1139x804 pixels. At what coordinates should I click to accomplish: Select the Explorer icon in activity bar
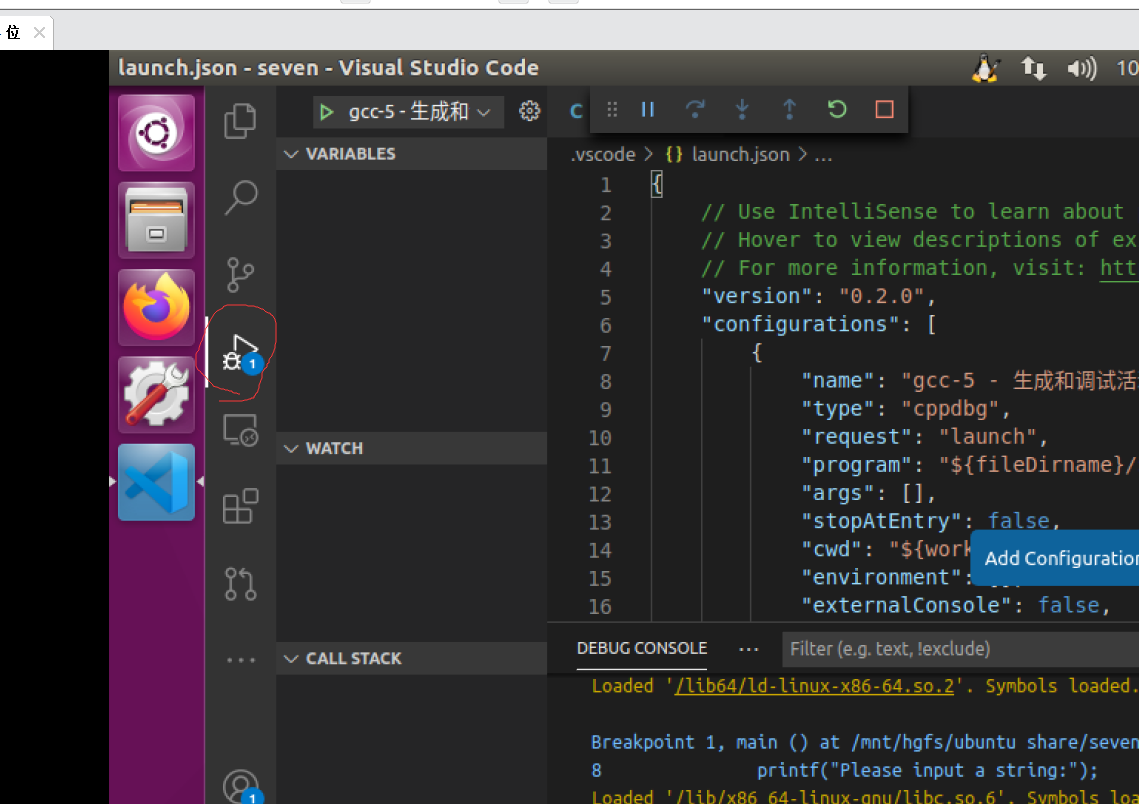(x=240, y=120)
